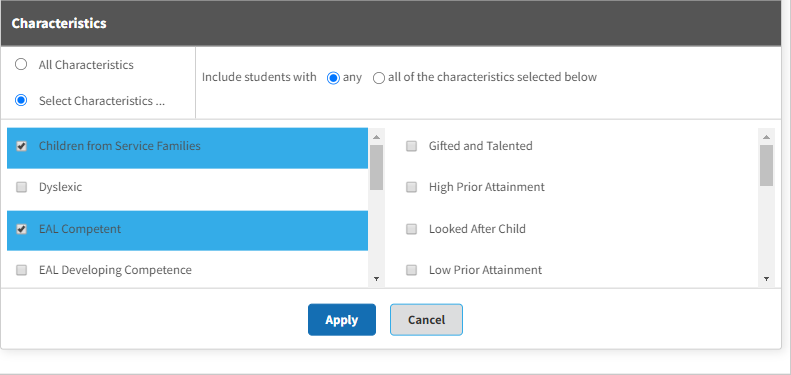This screenshot has height=375, width=791.
Task: Uncheck the EAL Competent checkbox
Action: tap(21, 229)
